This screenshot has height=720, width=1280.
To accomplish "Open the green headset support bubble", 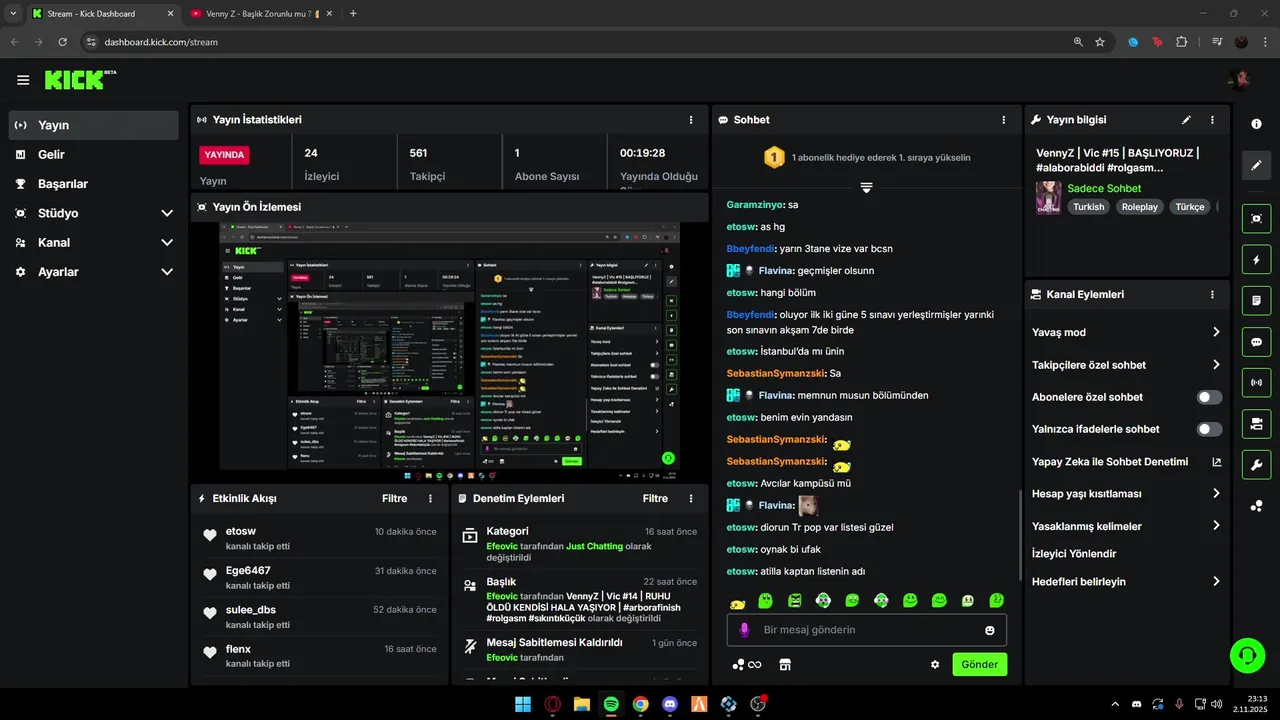I will click(1247, 656).
